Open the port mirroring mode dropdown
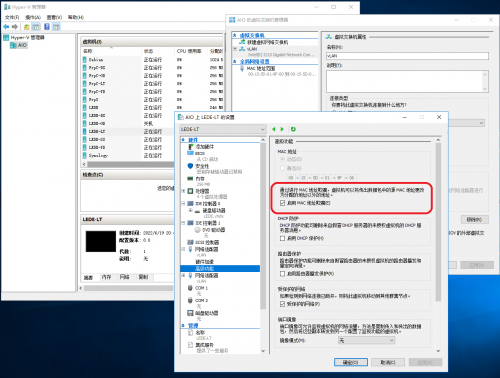This screenshot has height=378, width=500. click(366, 340)
